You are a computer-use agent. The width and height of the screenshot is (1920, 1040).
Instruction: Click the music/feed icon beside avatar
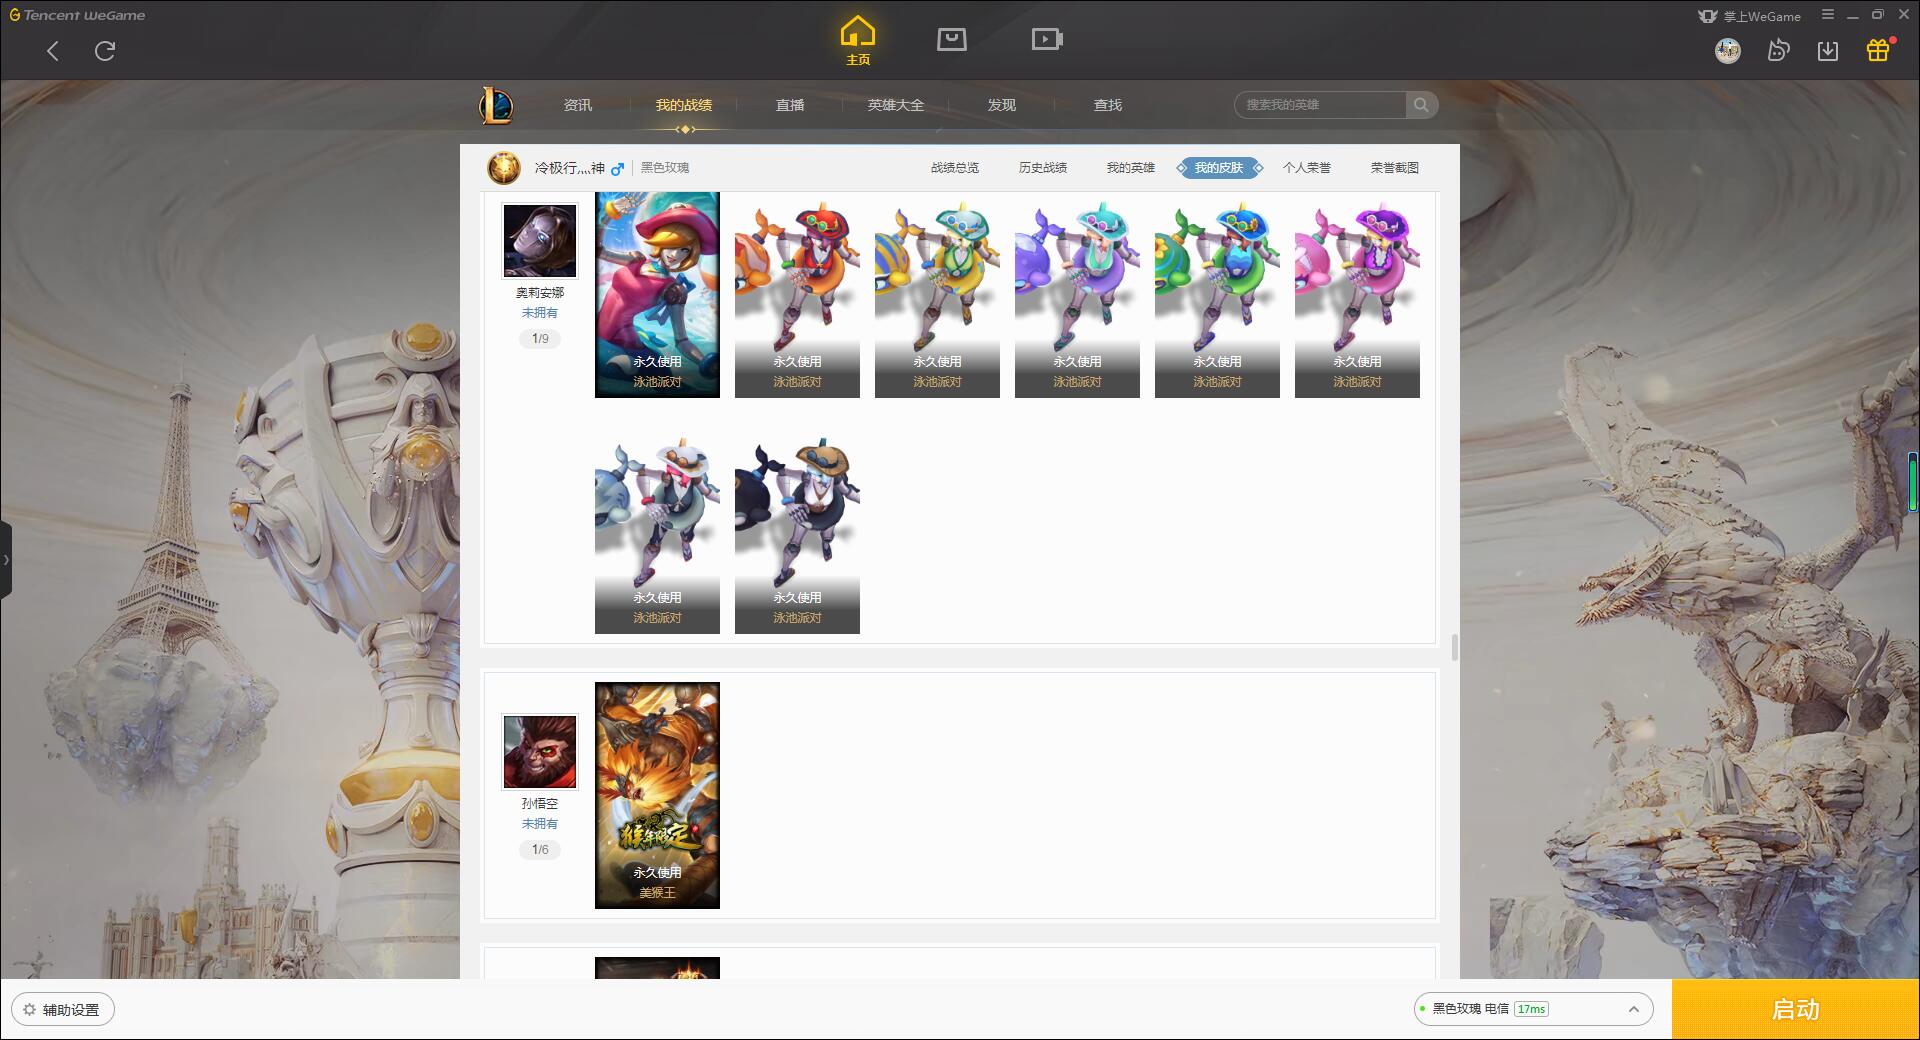(1778, 50)
